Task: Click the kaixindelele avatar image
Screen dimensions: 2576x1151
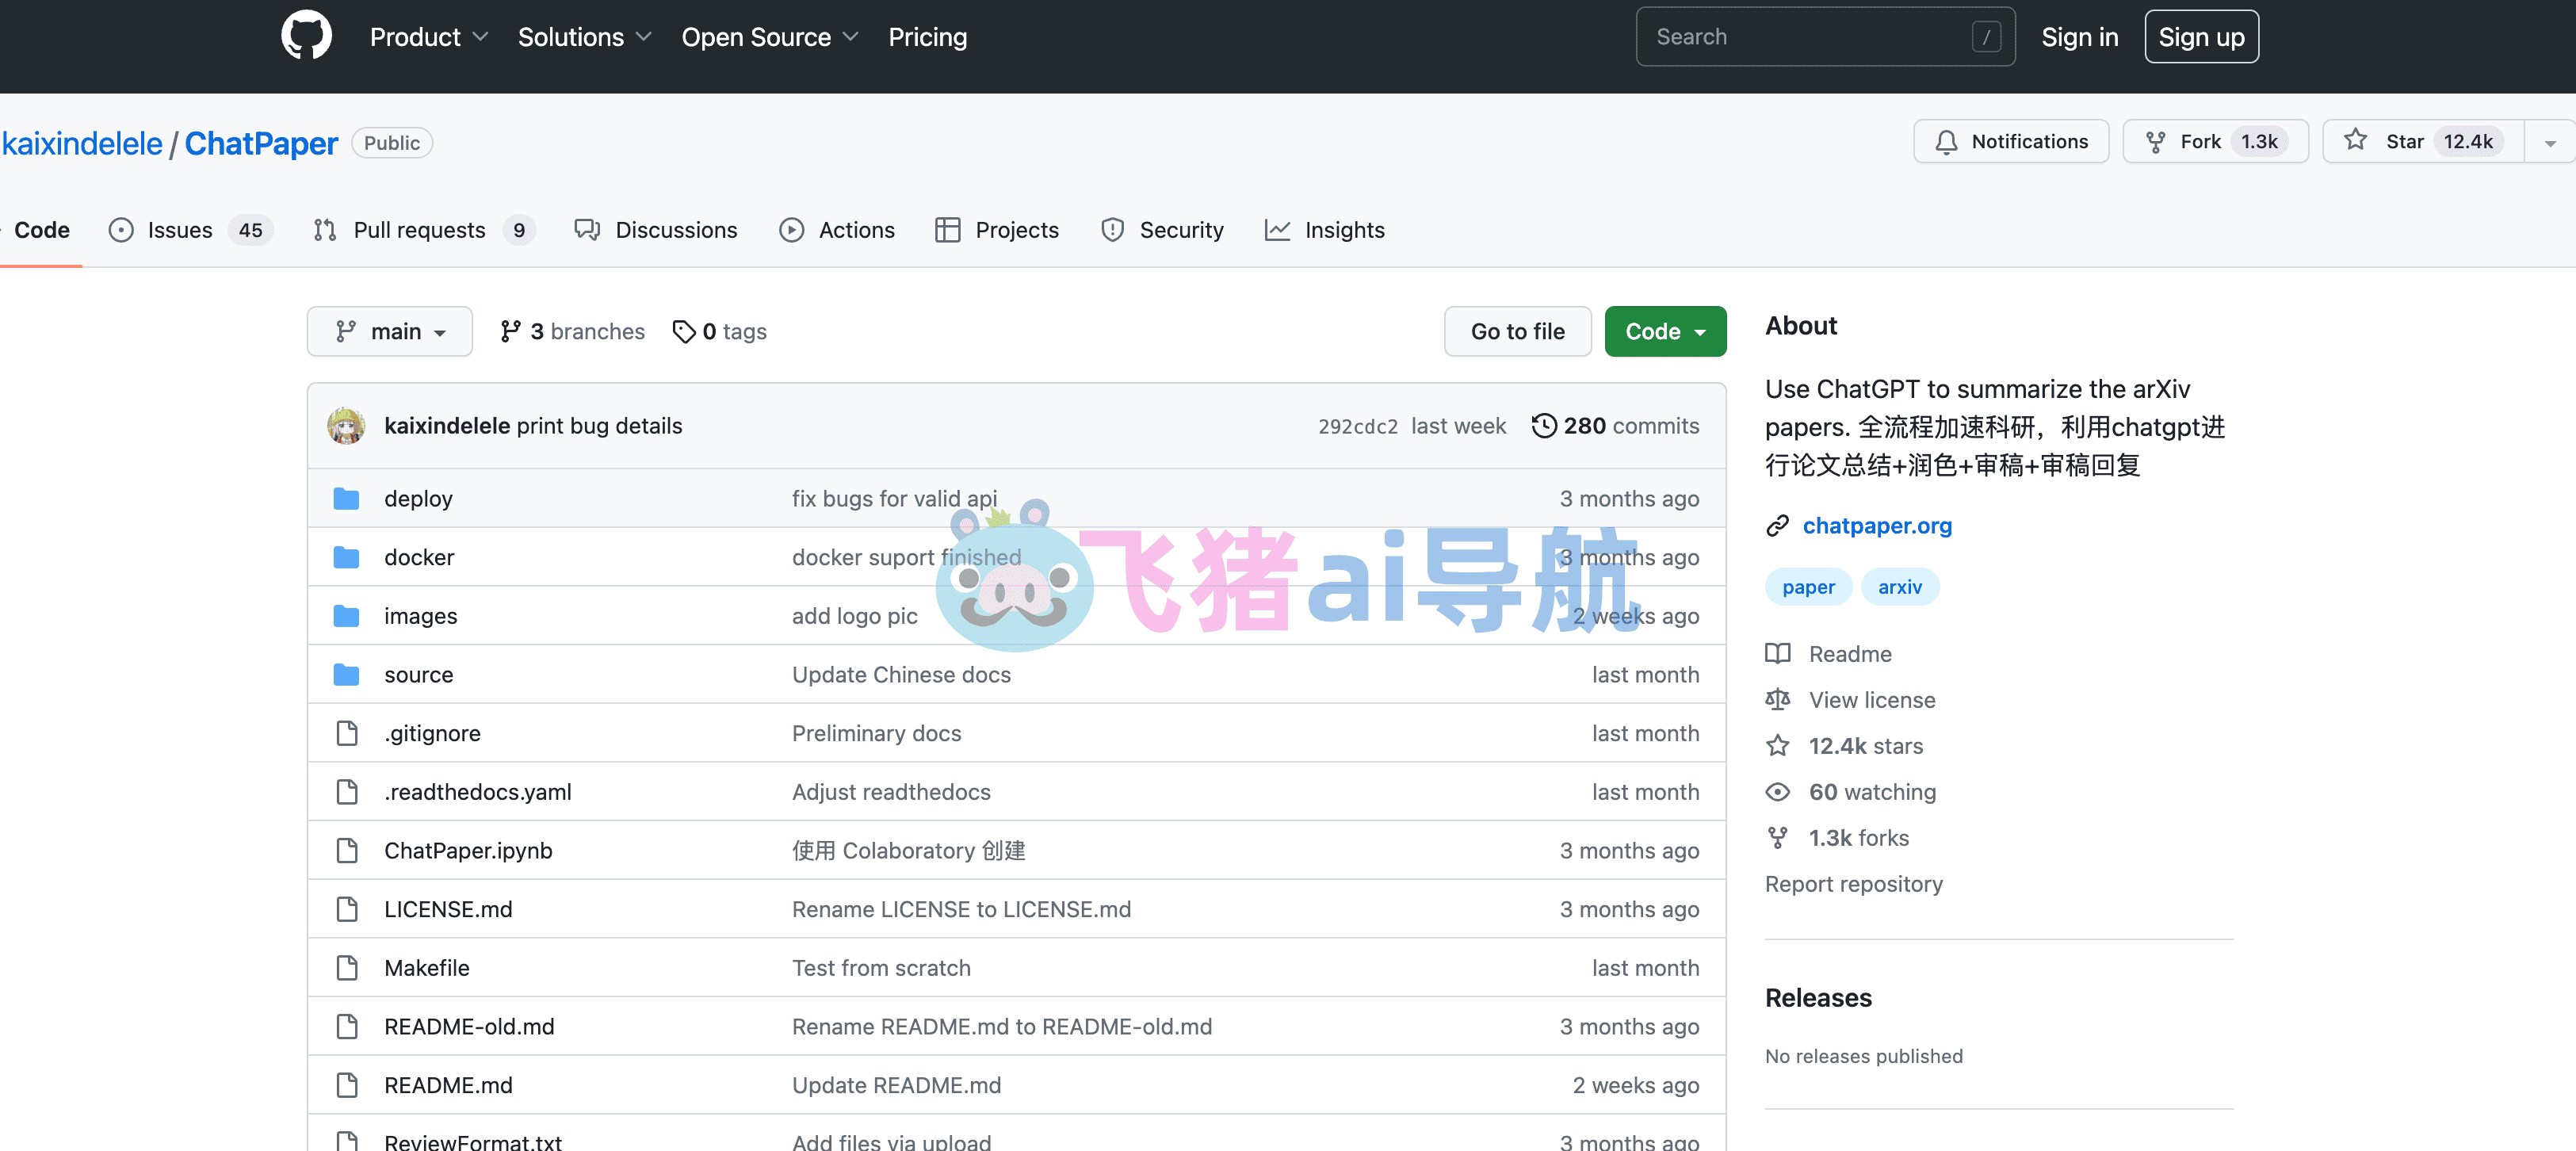Action: tap(346, 426)
